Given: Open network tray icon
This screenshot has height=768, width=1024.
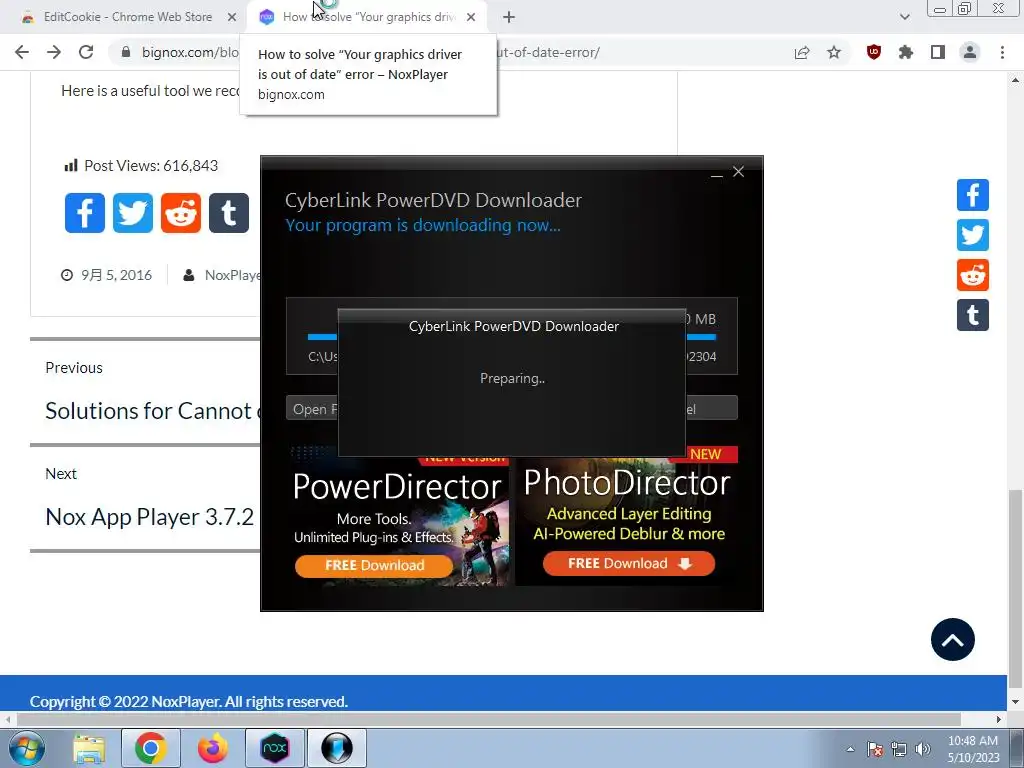Looking at the screenshot, I should (899, 749).
